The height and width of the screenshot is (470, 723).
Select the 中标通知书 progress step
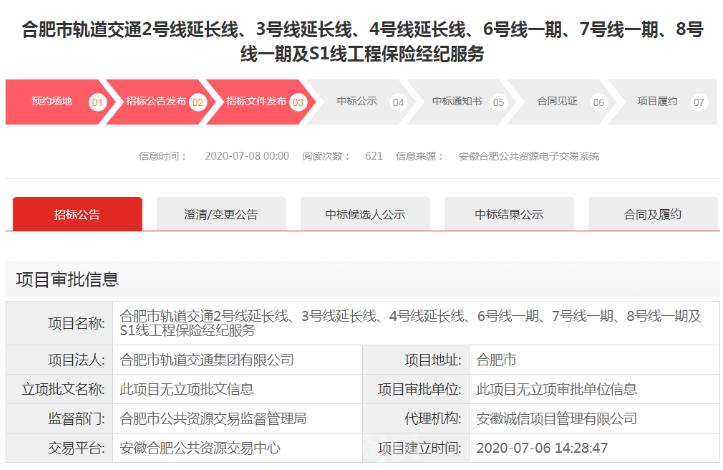point(456,101)
